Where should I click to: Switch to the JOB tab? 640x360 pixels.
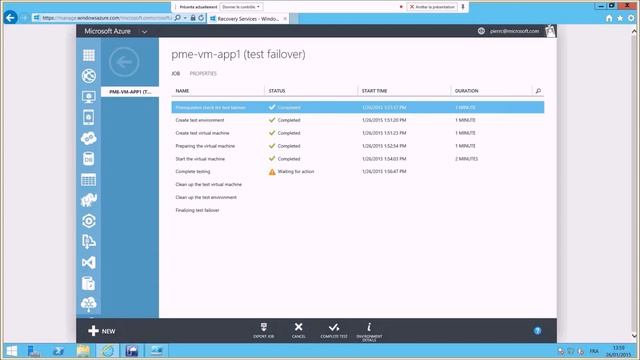point(176,73)
